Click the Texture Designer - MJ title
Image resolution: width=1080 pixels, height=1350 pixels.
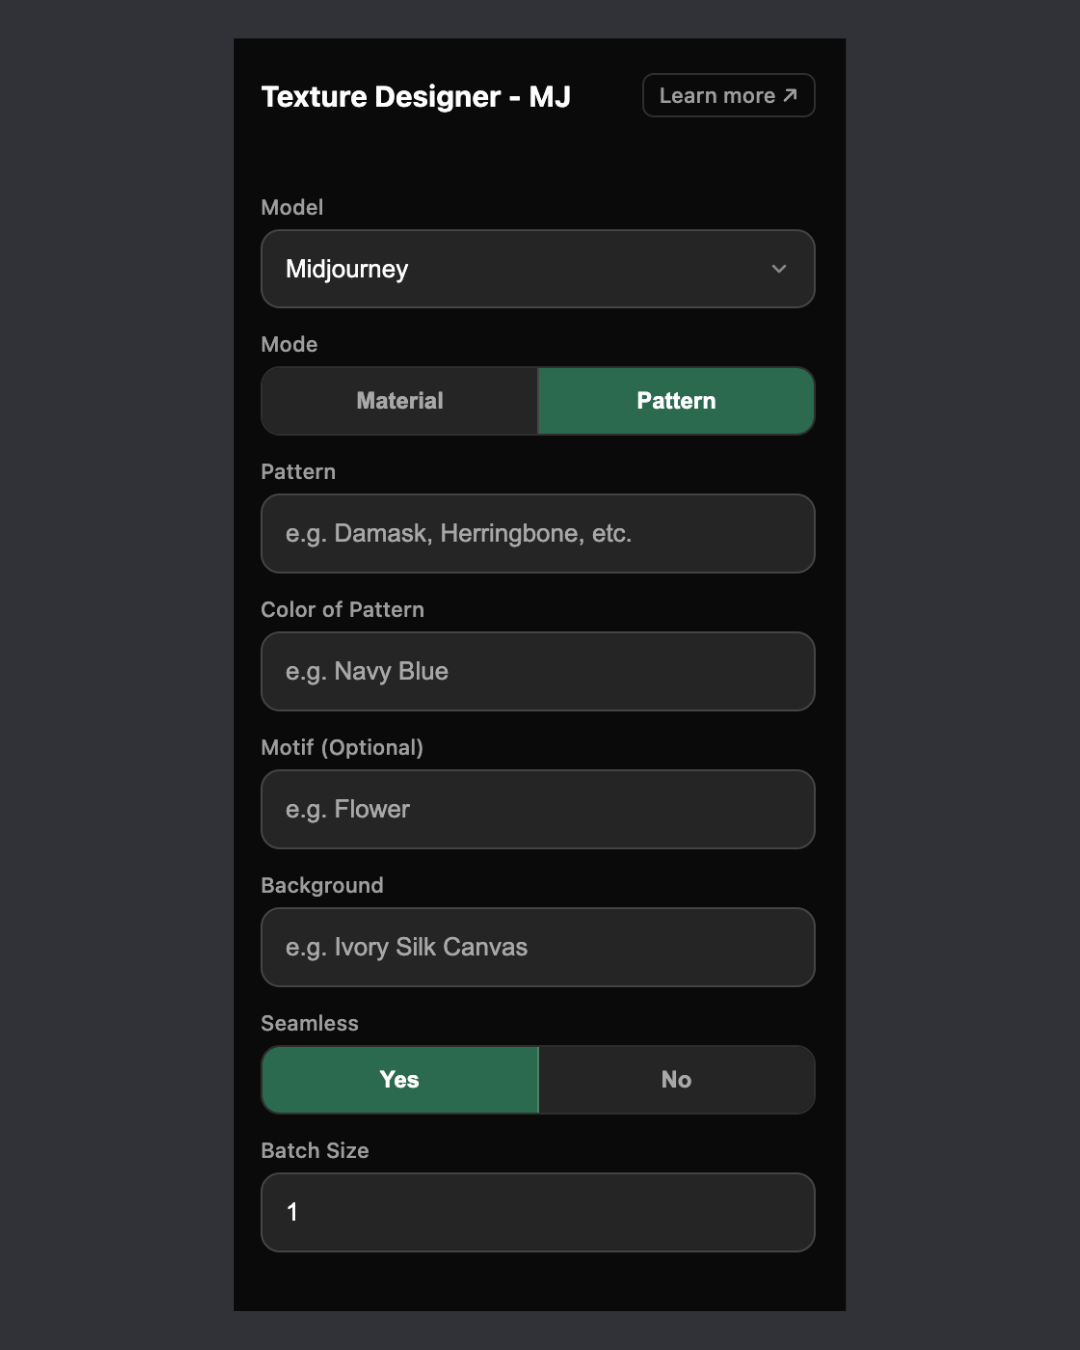tap(416, 97)
